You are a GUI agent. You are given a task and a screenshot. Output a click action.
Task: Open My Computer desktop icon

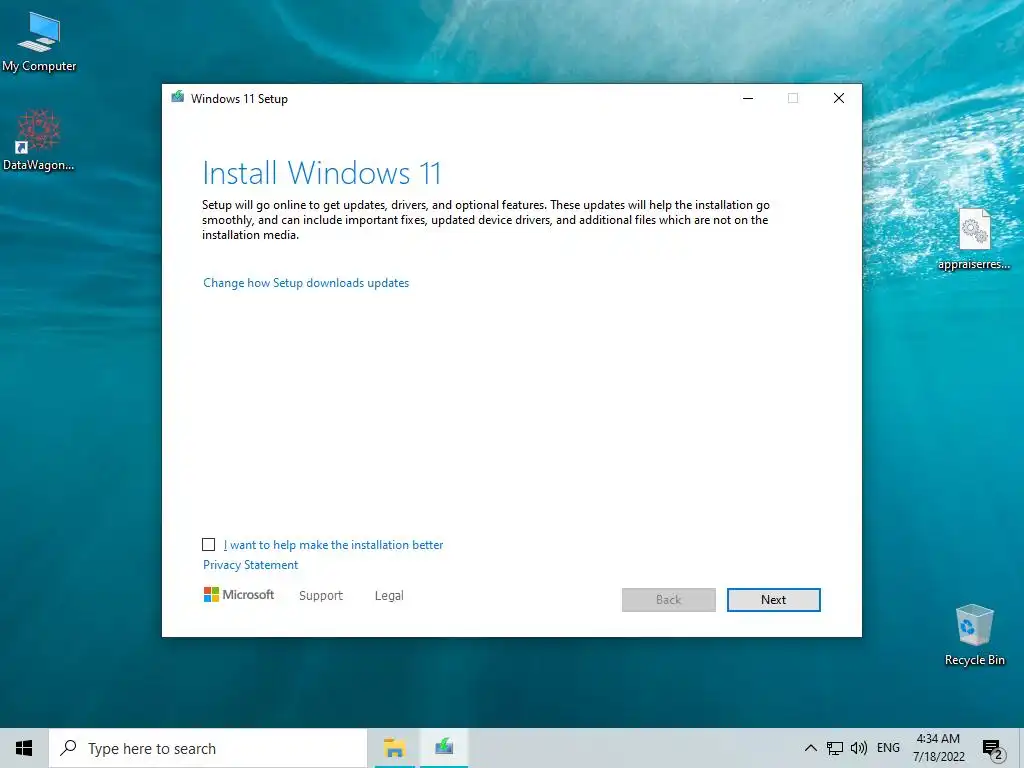39,41
